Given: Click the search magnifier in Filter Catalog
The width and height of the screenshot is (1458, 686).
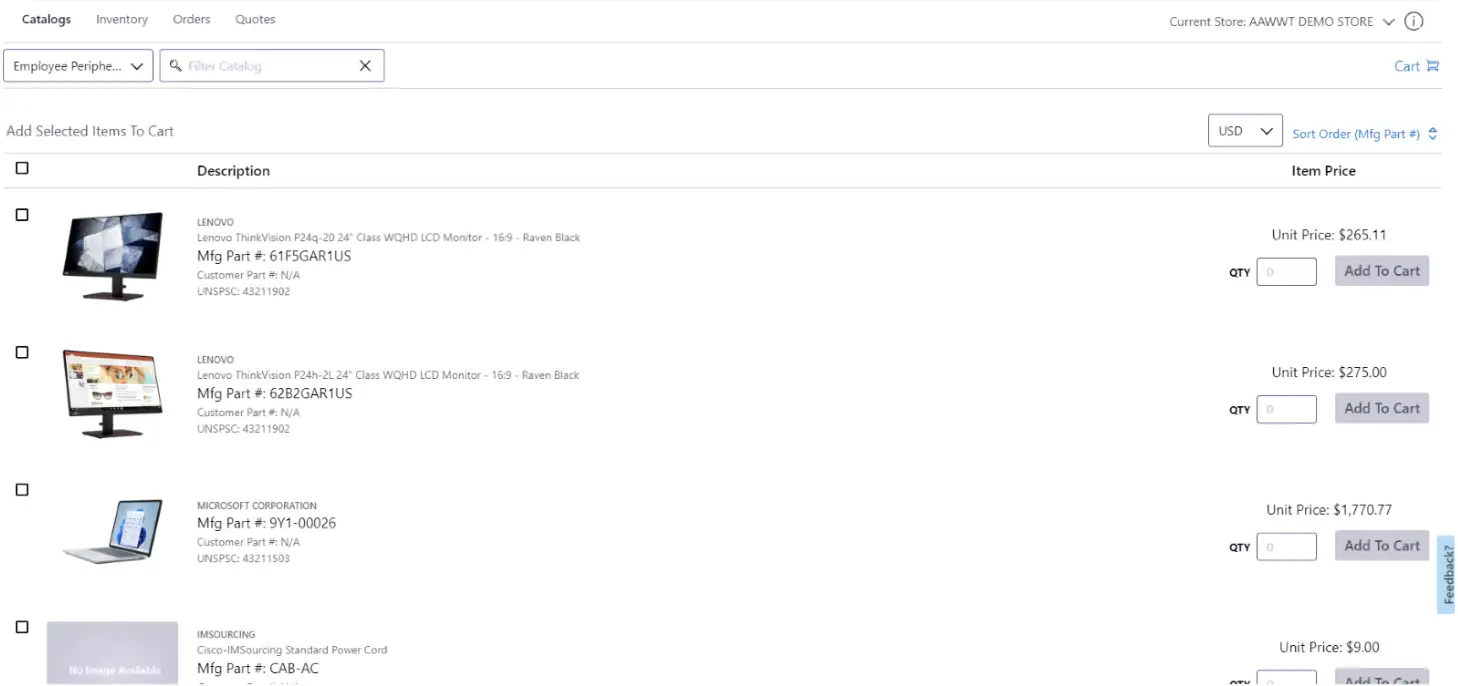Looking at the screenshot, I should pyautogui.click(x=176, y=66).
